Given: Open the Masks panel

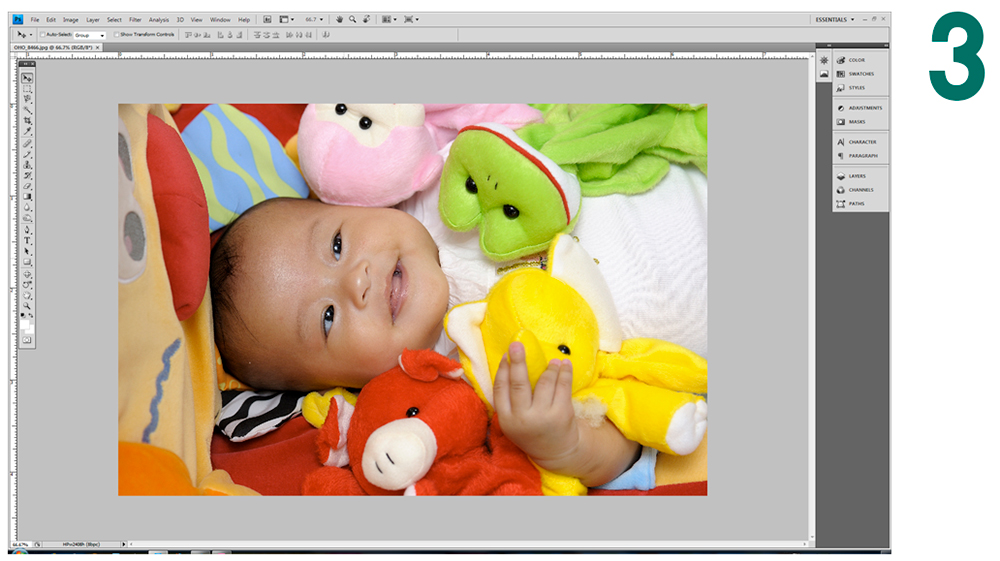Looking at the screenshot, I should 855,122.
